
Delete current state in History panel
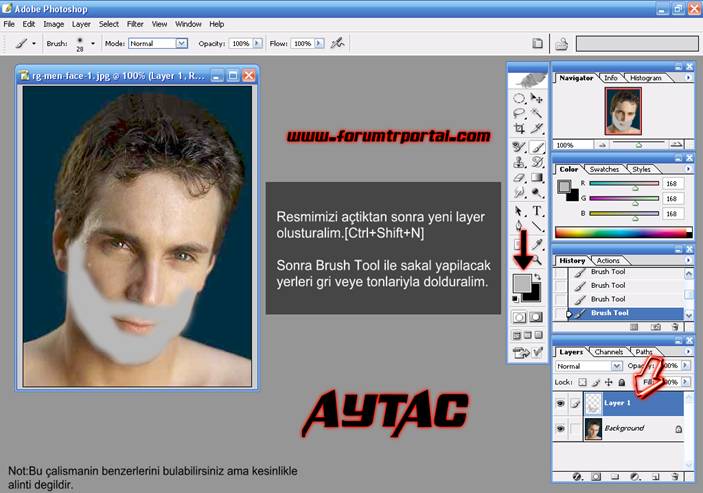(x=675, y=327)
